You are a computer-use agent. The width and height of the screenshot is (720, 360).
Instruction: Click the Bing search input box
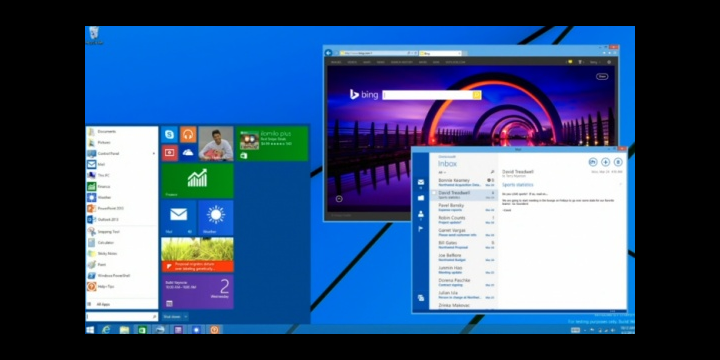[x=428, y=95]
